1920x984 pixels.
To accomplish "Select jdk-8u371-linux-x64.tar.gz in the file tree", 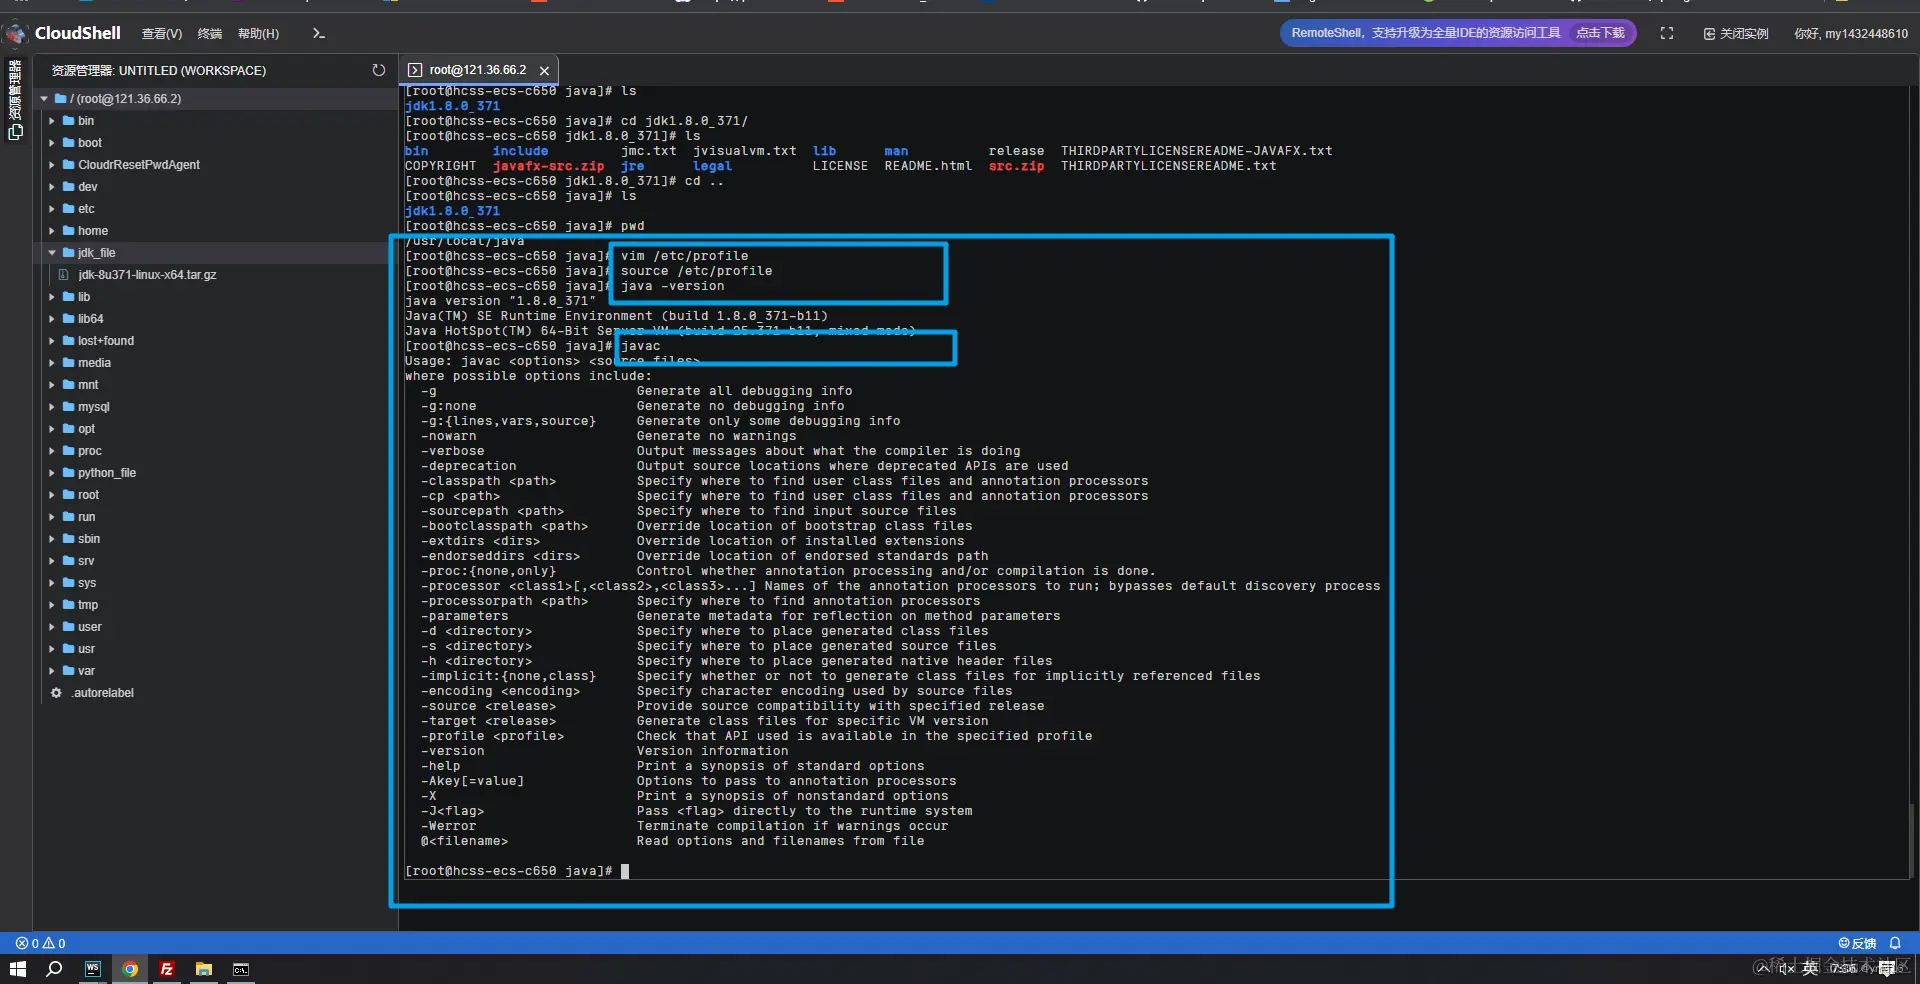I will (x=147, y=274).
